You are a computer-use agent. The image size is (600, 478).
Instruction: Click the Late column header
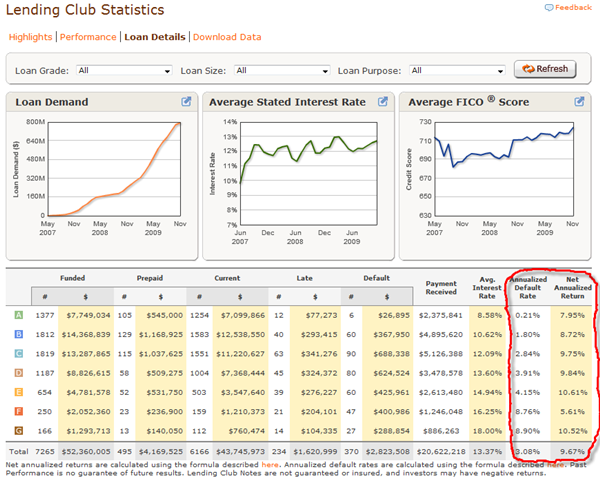[x=304, y=278]
